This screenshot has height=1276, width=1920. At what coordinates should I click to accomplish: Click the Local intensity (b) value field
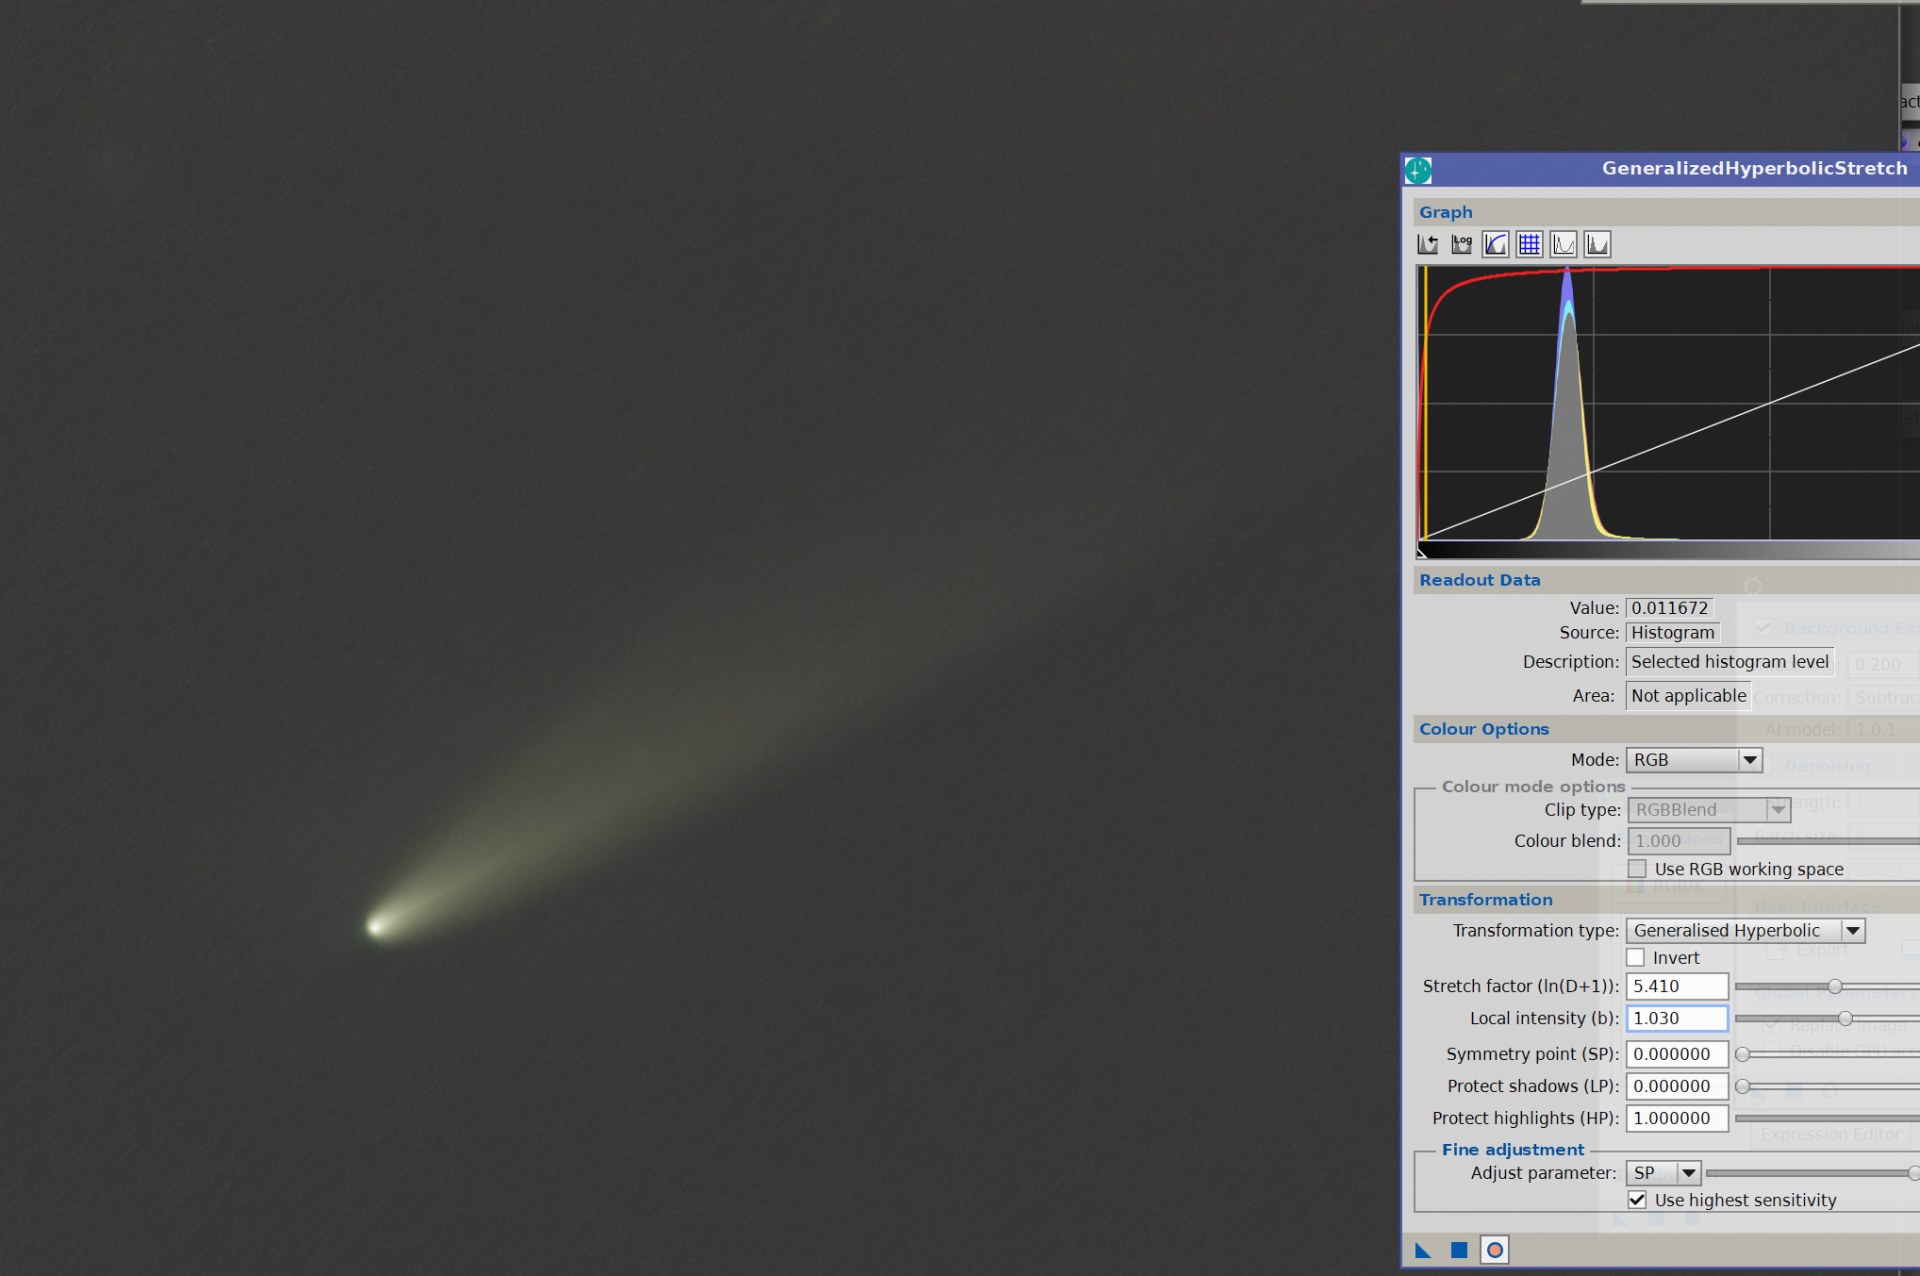tap(1677, 1019)
